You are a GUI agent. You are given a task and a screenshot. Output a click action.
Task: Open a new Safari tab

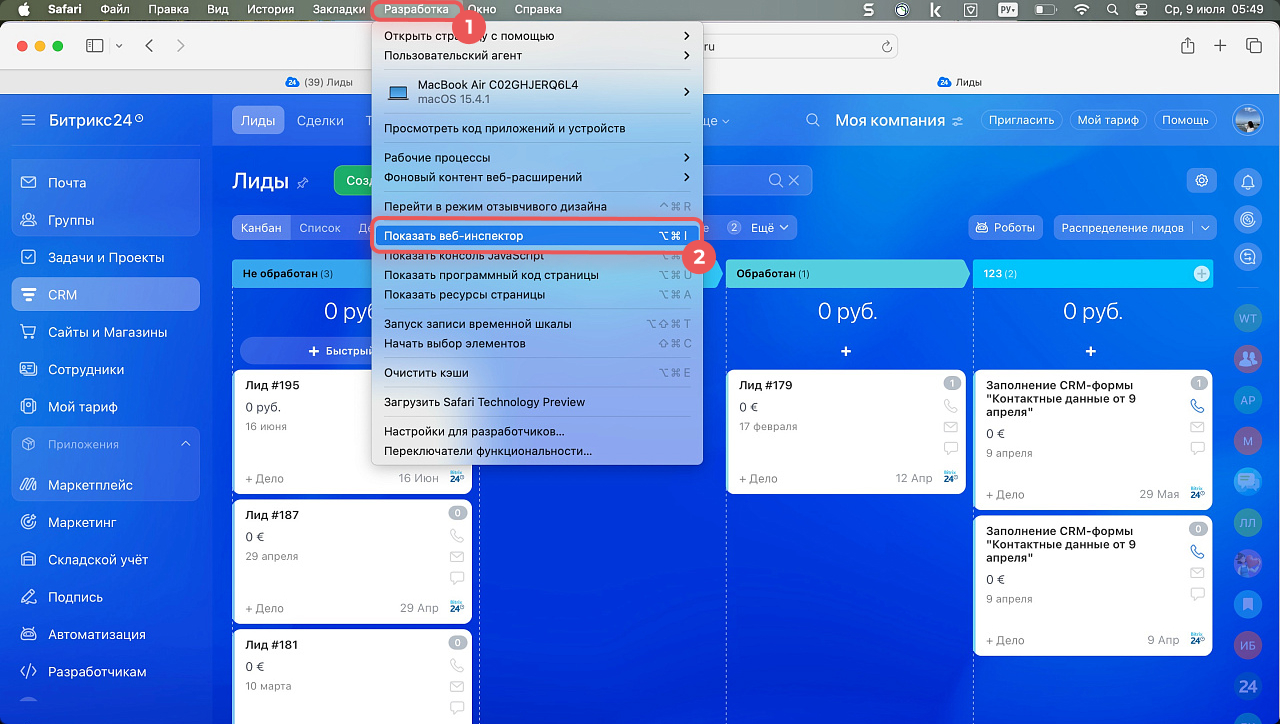1220,46
